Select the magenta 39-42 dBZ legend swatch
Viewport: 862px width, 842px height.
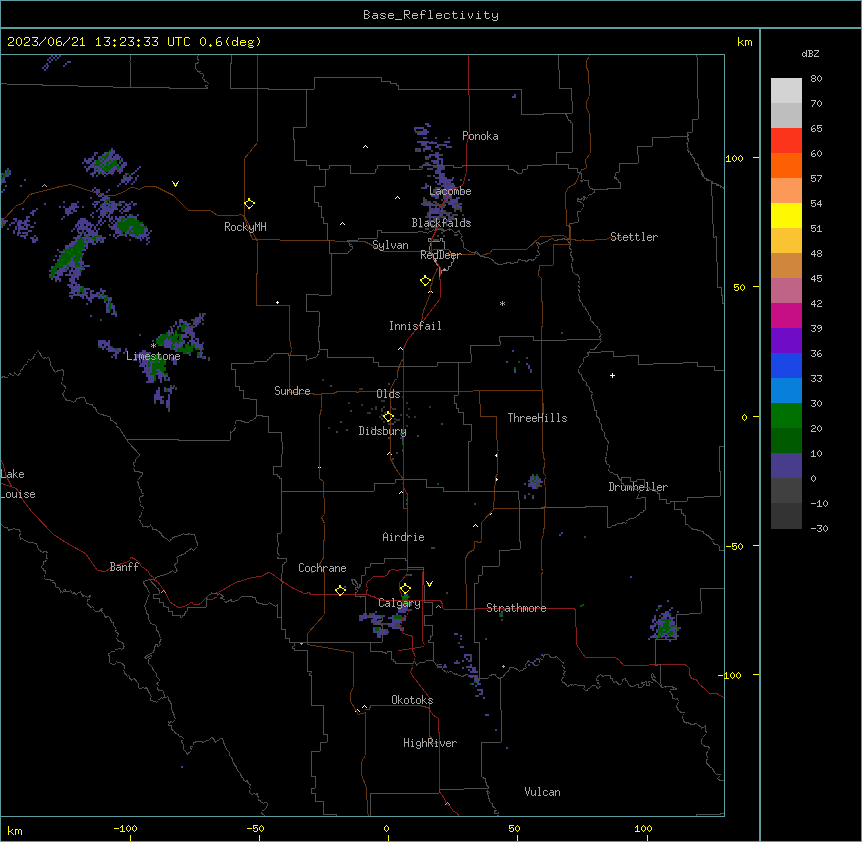pyautogui.click(x=786, y=315)
